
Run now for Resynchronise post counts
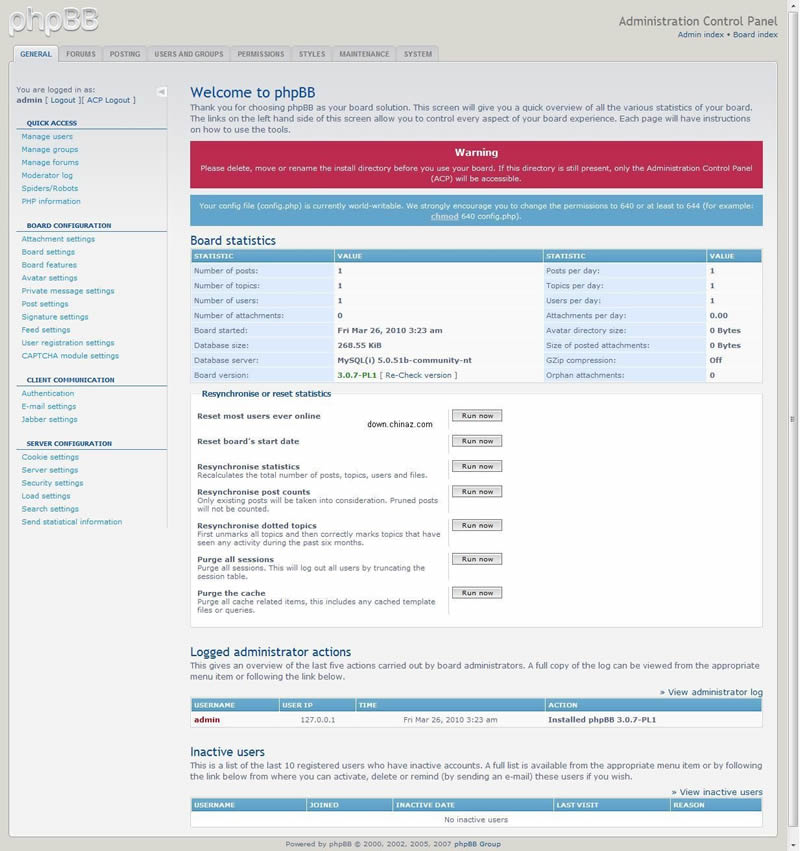477,492
